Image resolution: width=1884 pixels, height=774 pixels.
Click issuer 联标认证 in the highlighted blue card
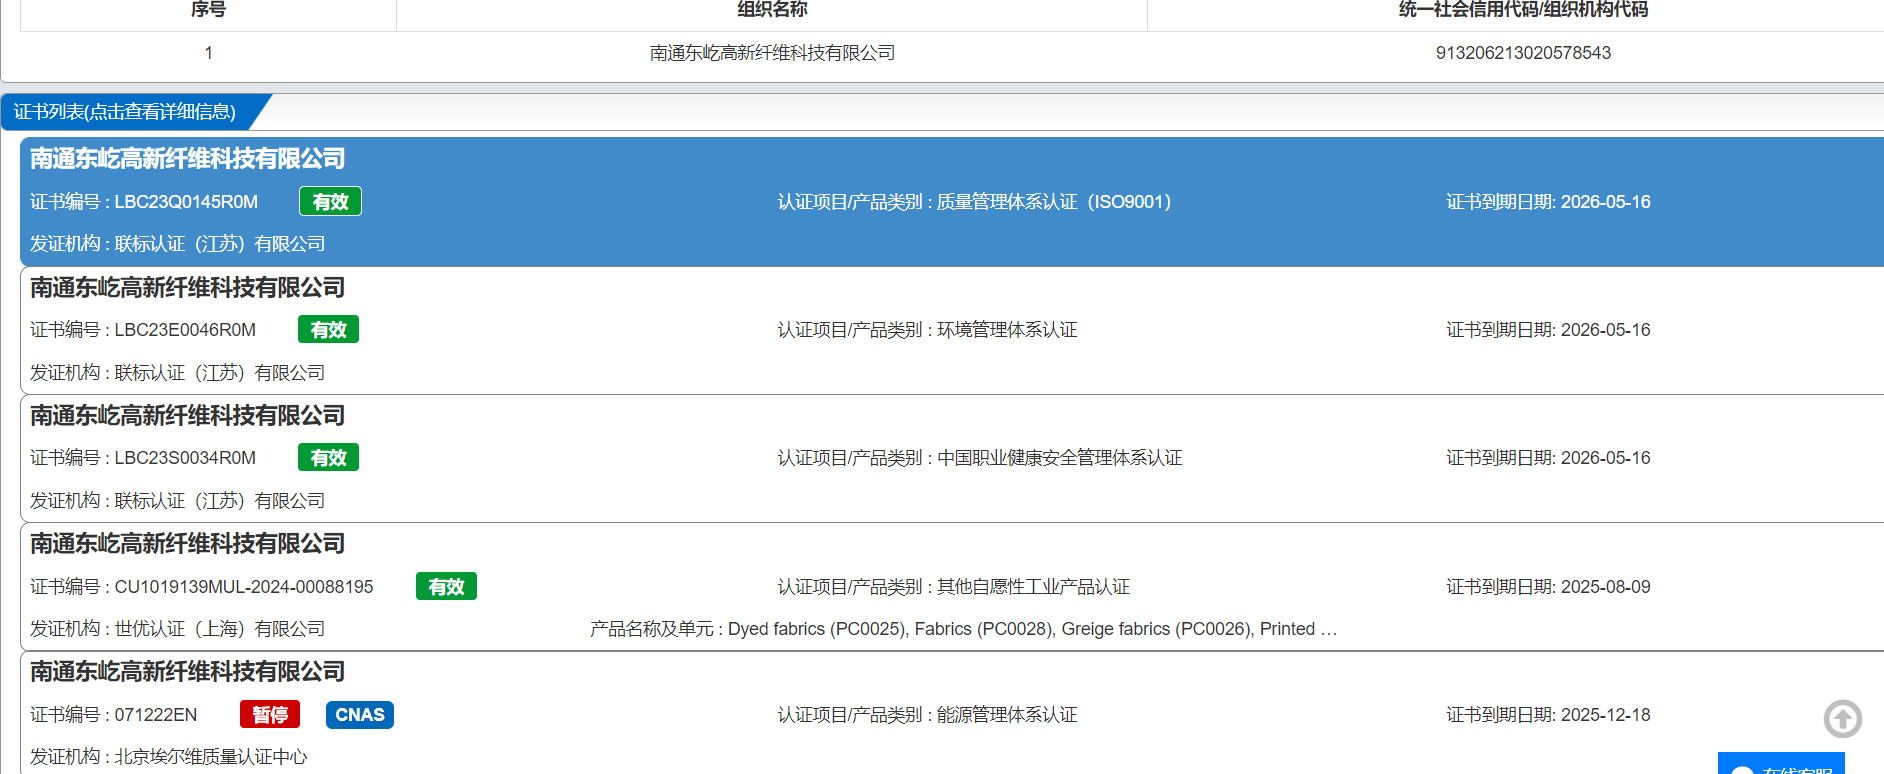pyautogui.click(x=220, y=244)
